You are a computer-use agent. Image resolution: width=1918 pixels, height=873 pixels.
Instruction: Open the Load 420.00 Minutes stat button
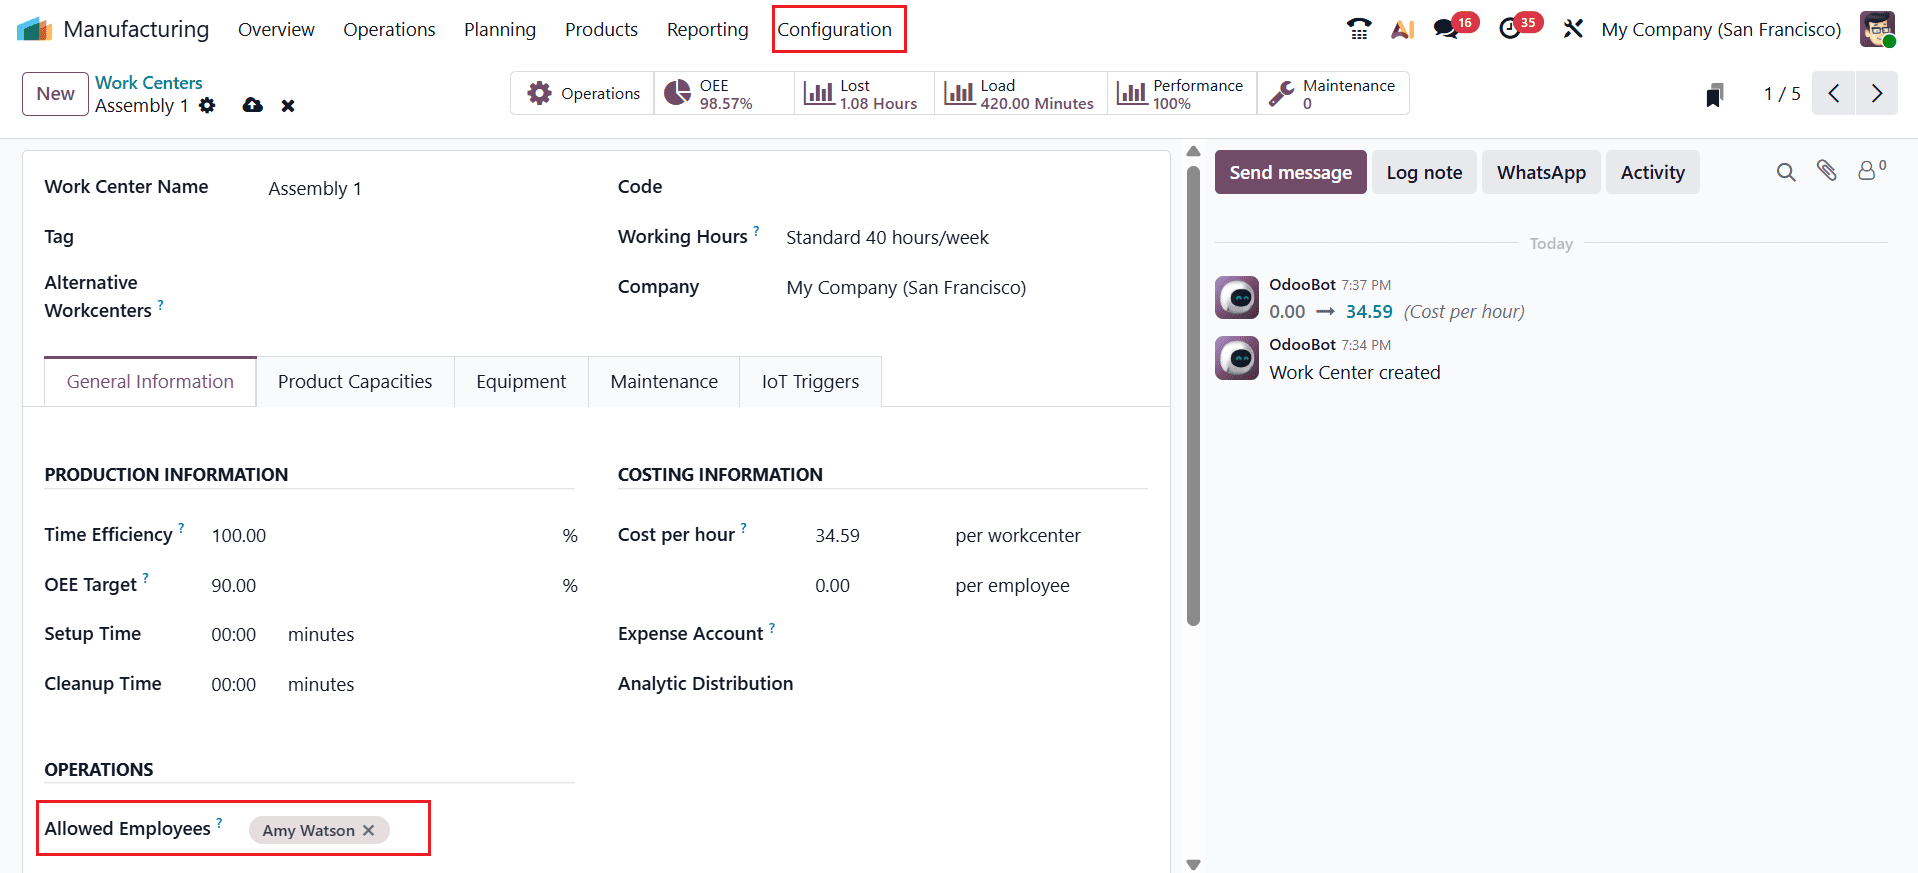tap(1020, 93)
